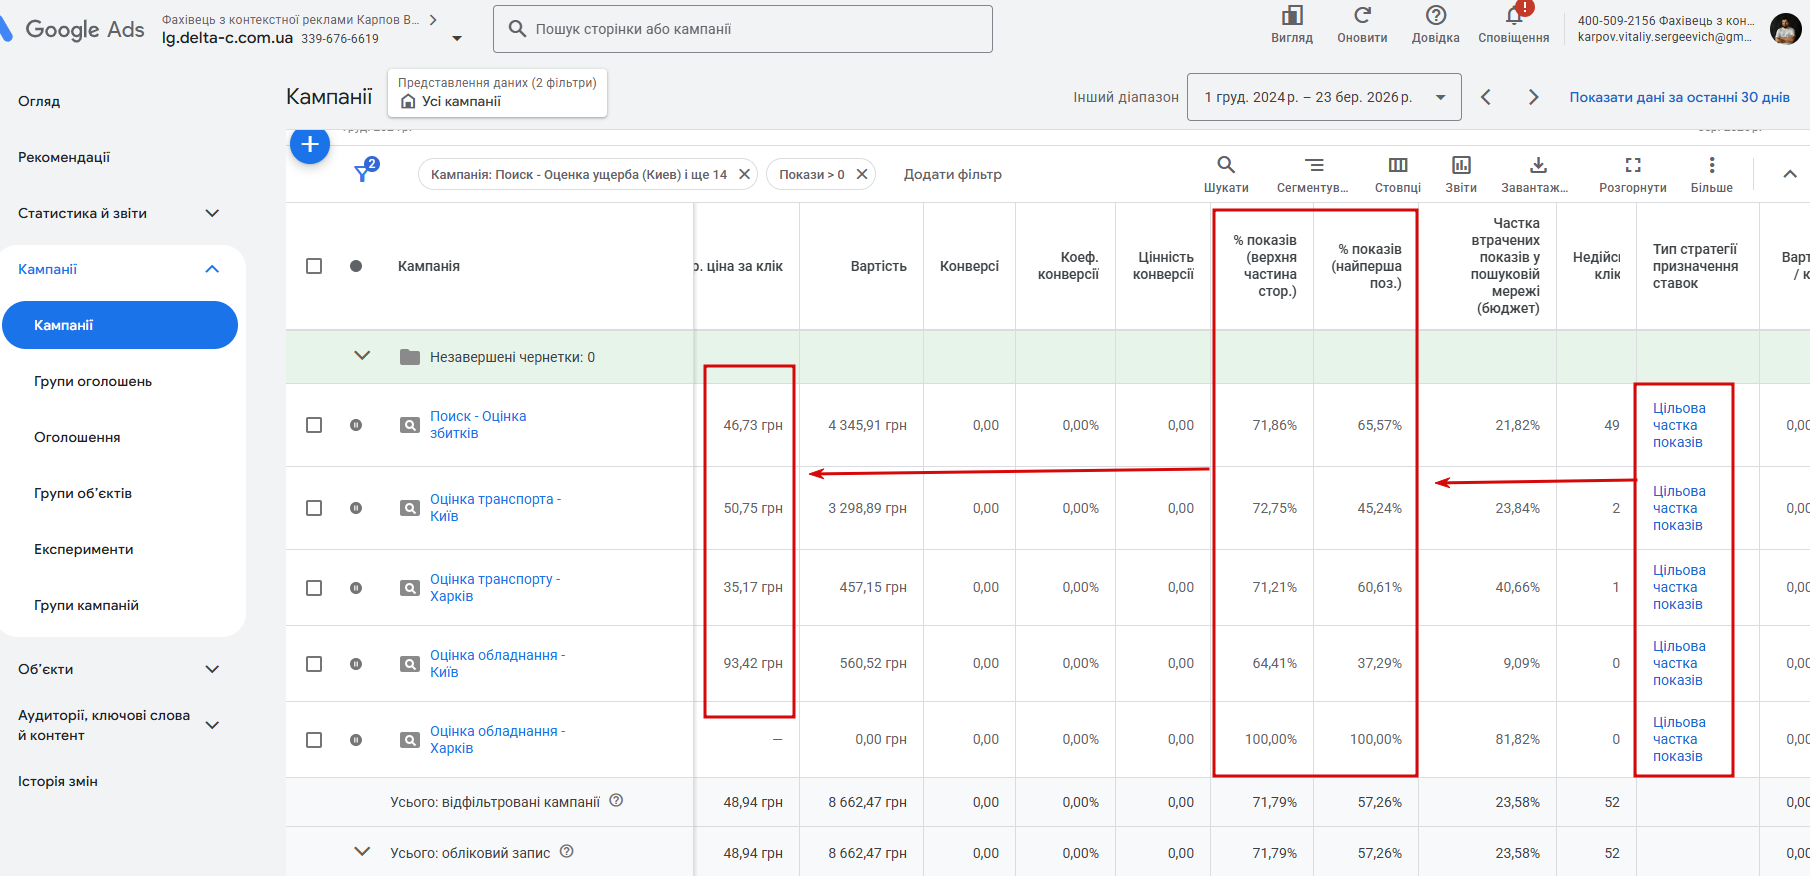1810x876 pixels.
Task: Open Групи оголошень in the sidebar
Action: pos(93,381)
